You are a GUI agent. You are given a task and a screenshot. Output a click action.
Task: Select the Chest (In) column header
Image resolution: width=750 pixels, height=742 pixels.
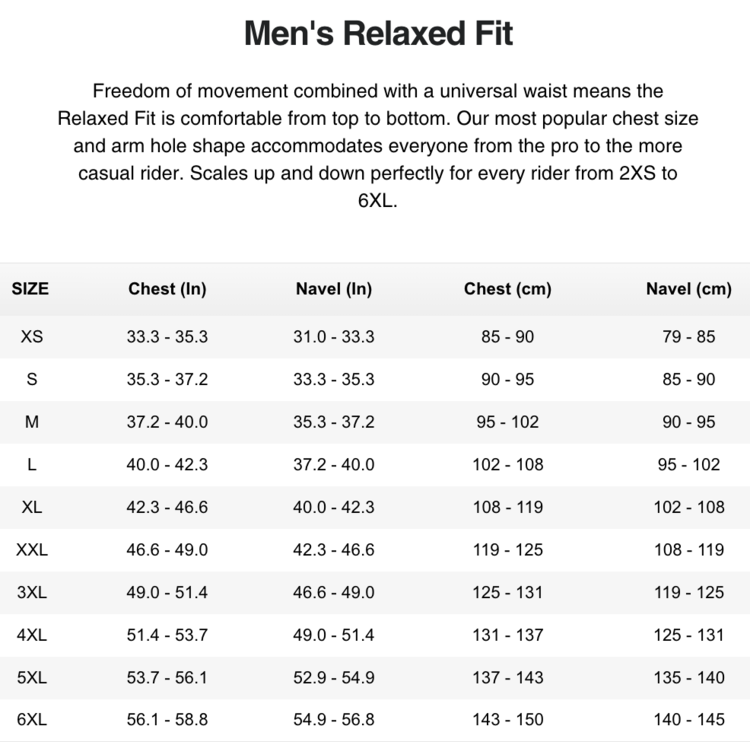coord(167,290)
